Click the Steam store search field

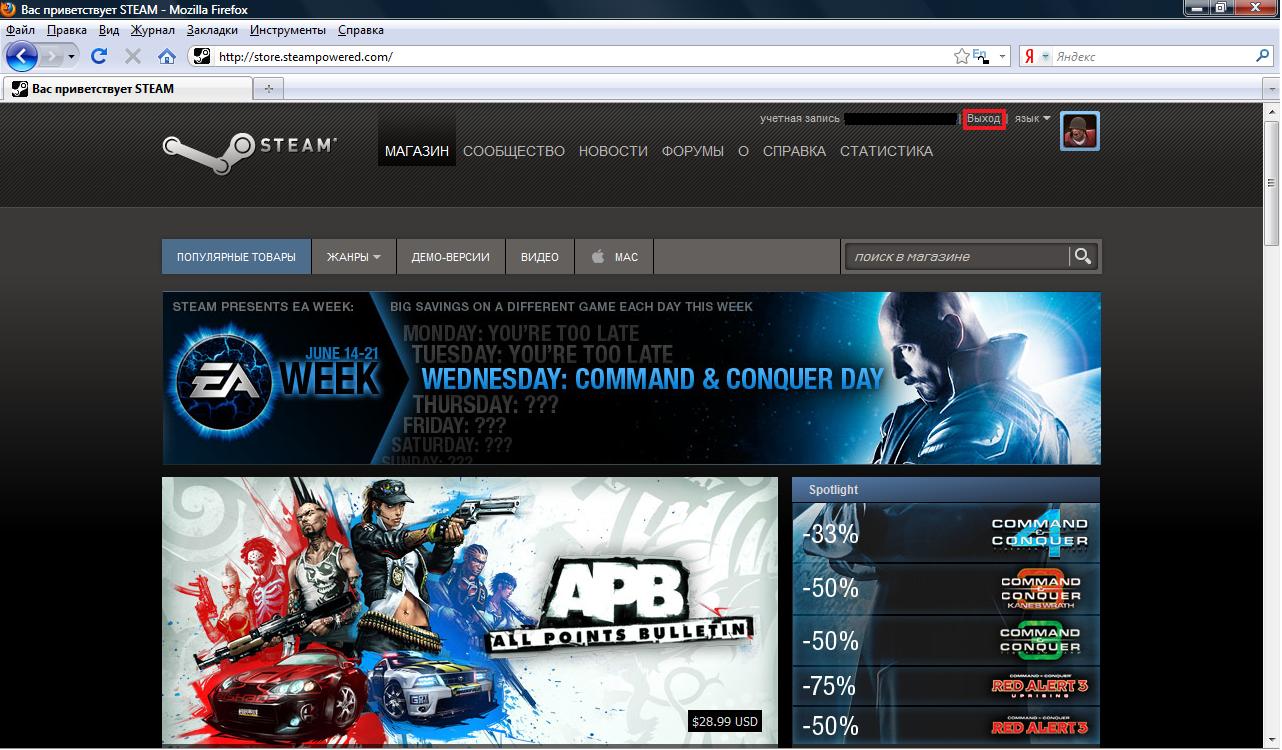[x=955, y=257]
